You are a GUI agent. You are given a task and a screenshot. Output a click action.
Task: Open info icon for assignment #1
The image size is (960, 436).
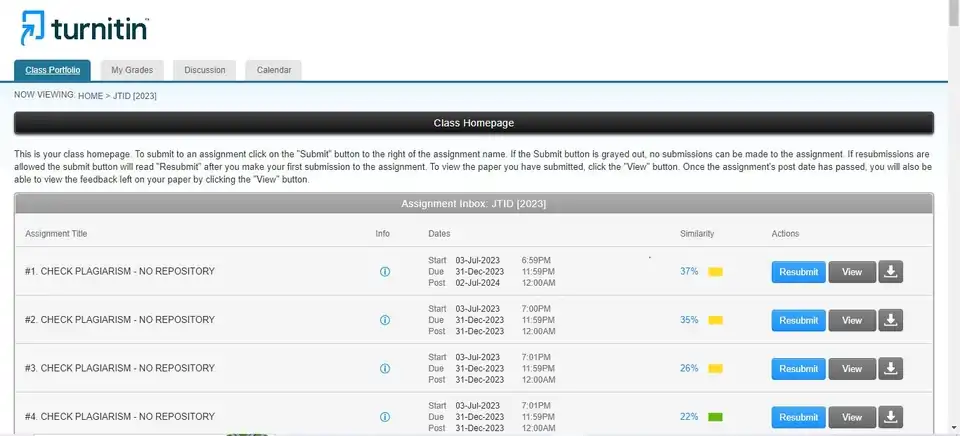pos(384,271)
